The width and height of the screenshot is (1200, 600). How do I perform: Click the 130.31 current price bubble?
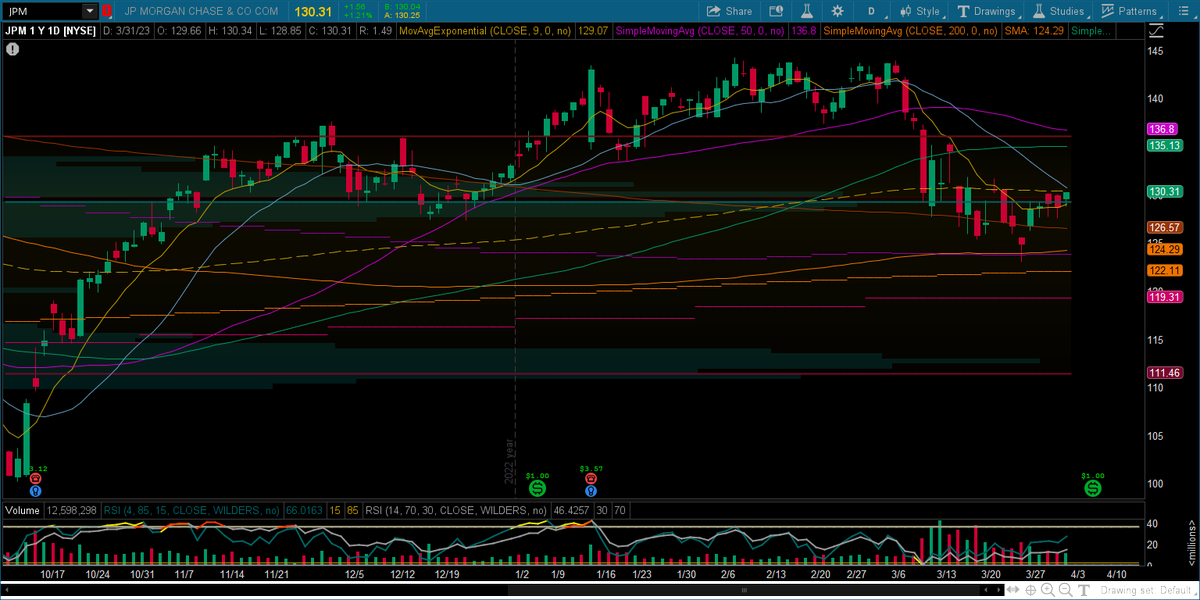click(x=1166, y=192)
